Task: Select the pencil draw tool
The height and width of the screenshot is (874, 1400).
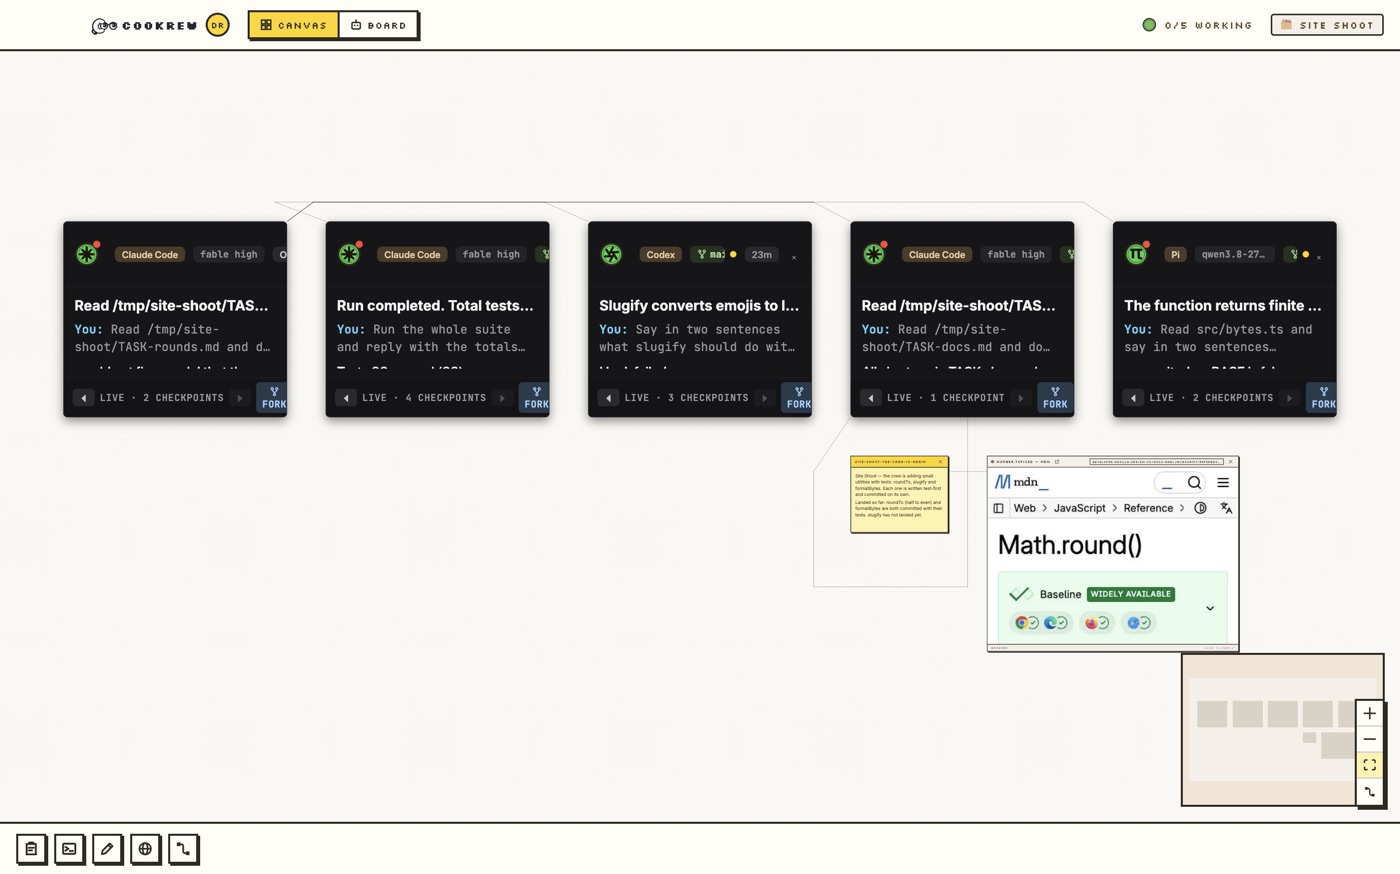Action: (107, 849)
